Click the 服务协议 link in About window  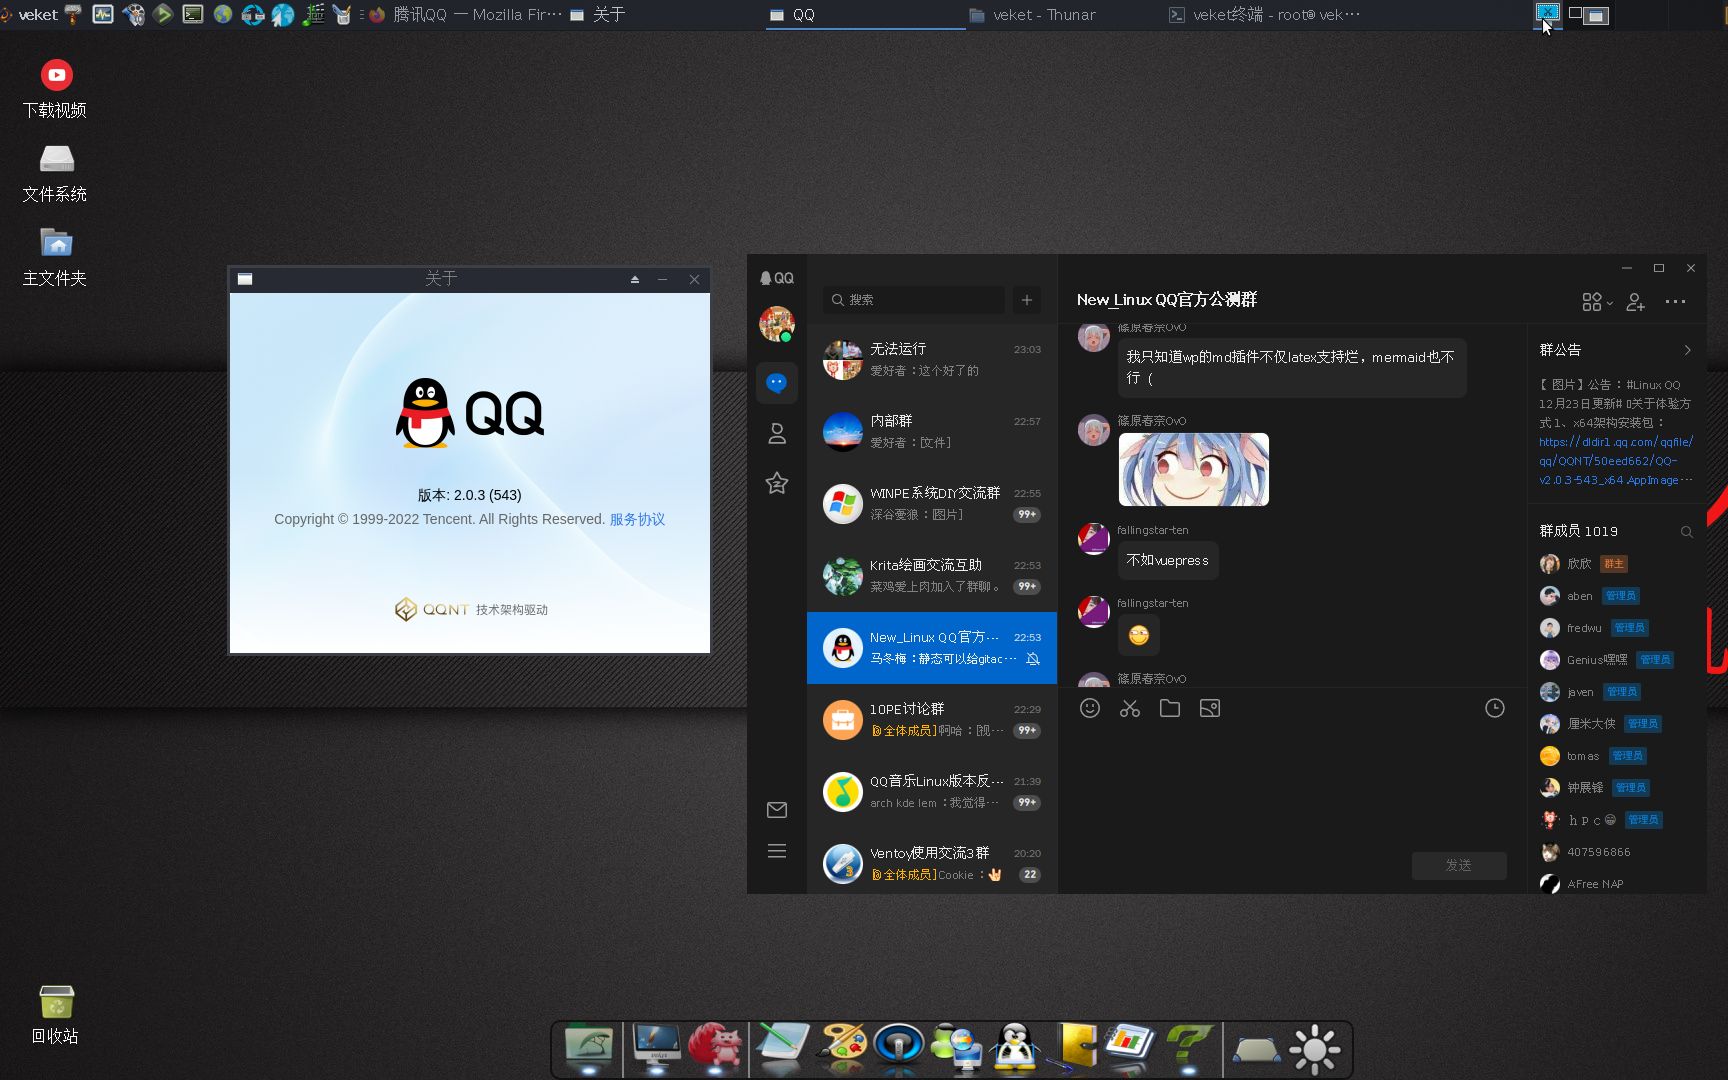(637, 519)
